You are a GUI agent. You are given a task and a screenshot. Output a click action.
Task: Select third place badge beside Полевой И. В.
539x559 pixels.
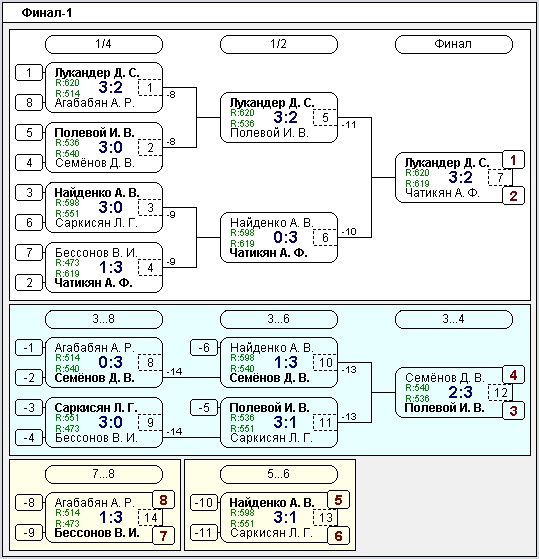tap(513, 411)
